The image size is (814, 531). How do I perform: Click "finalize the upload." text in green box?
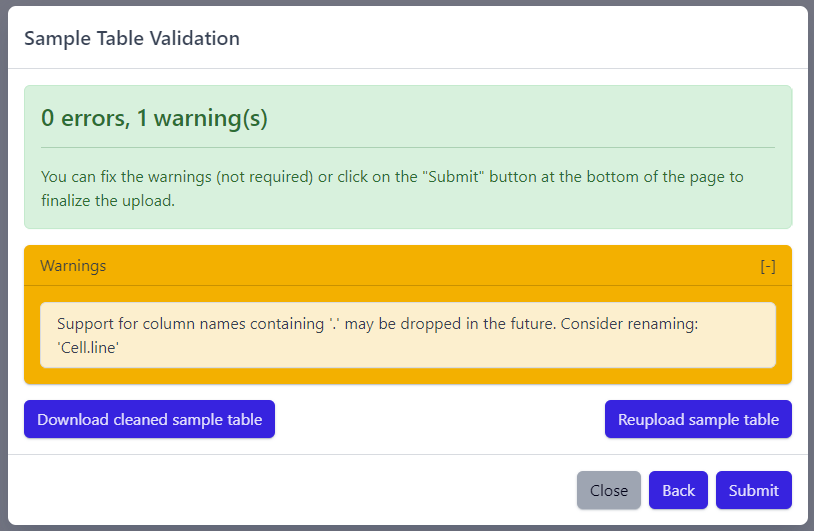(108, 200)
